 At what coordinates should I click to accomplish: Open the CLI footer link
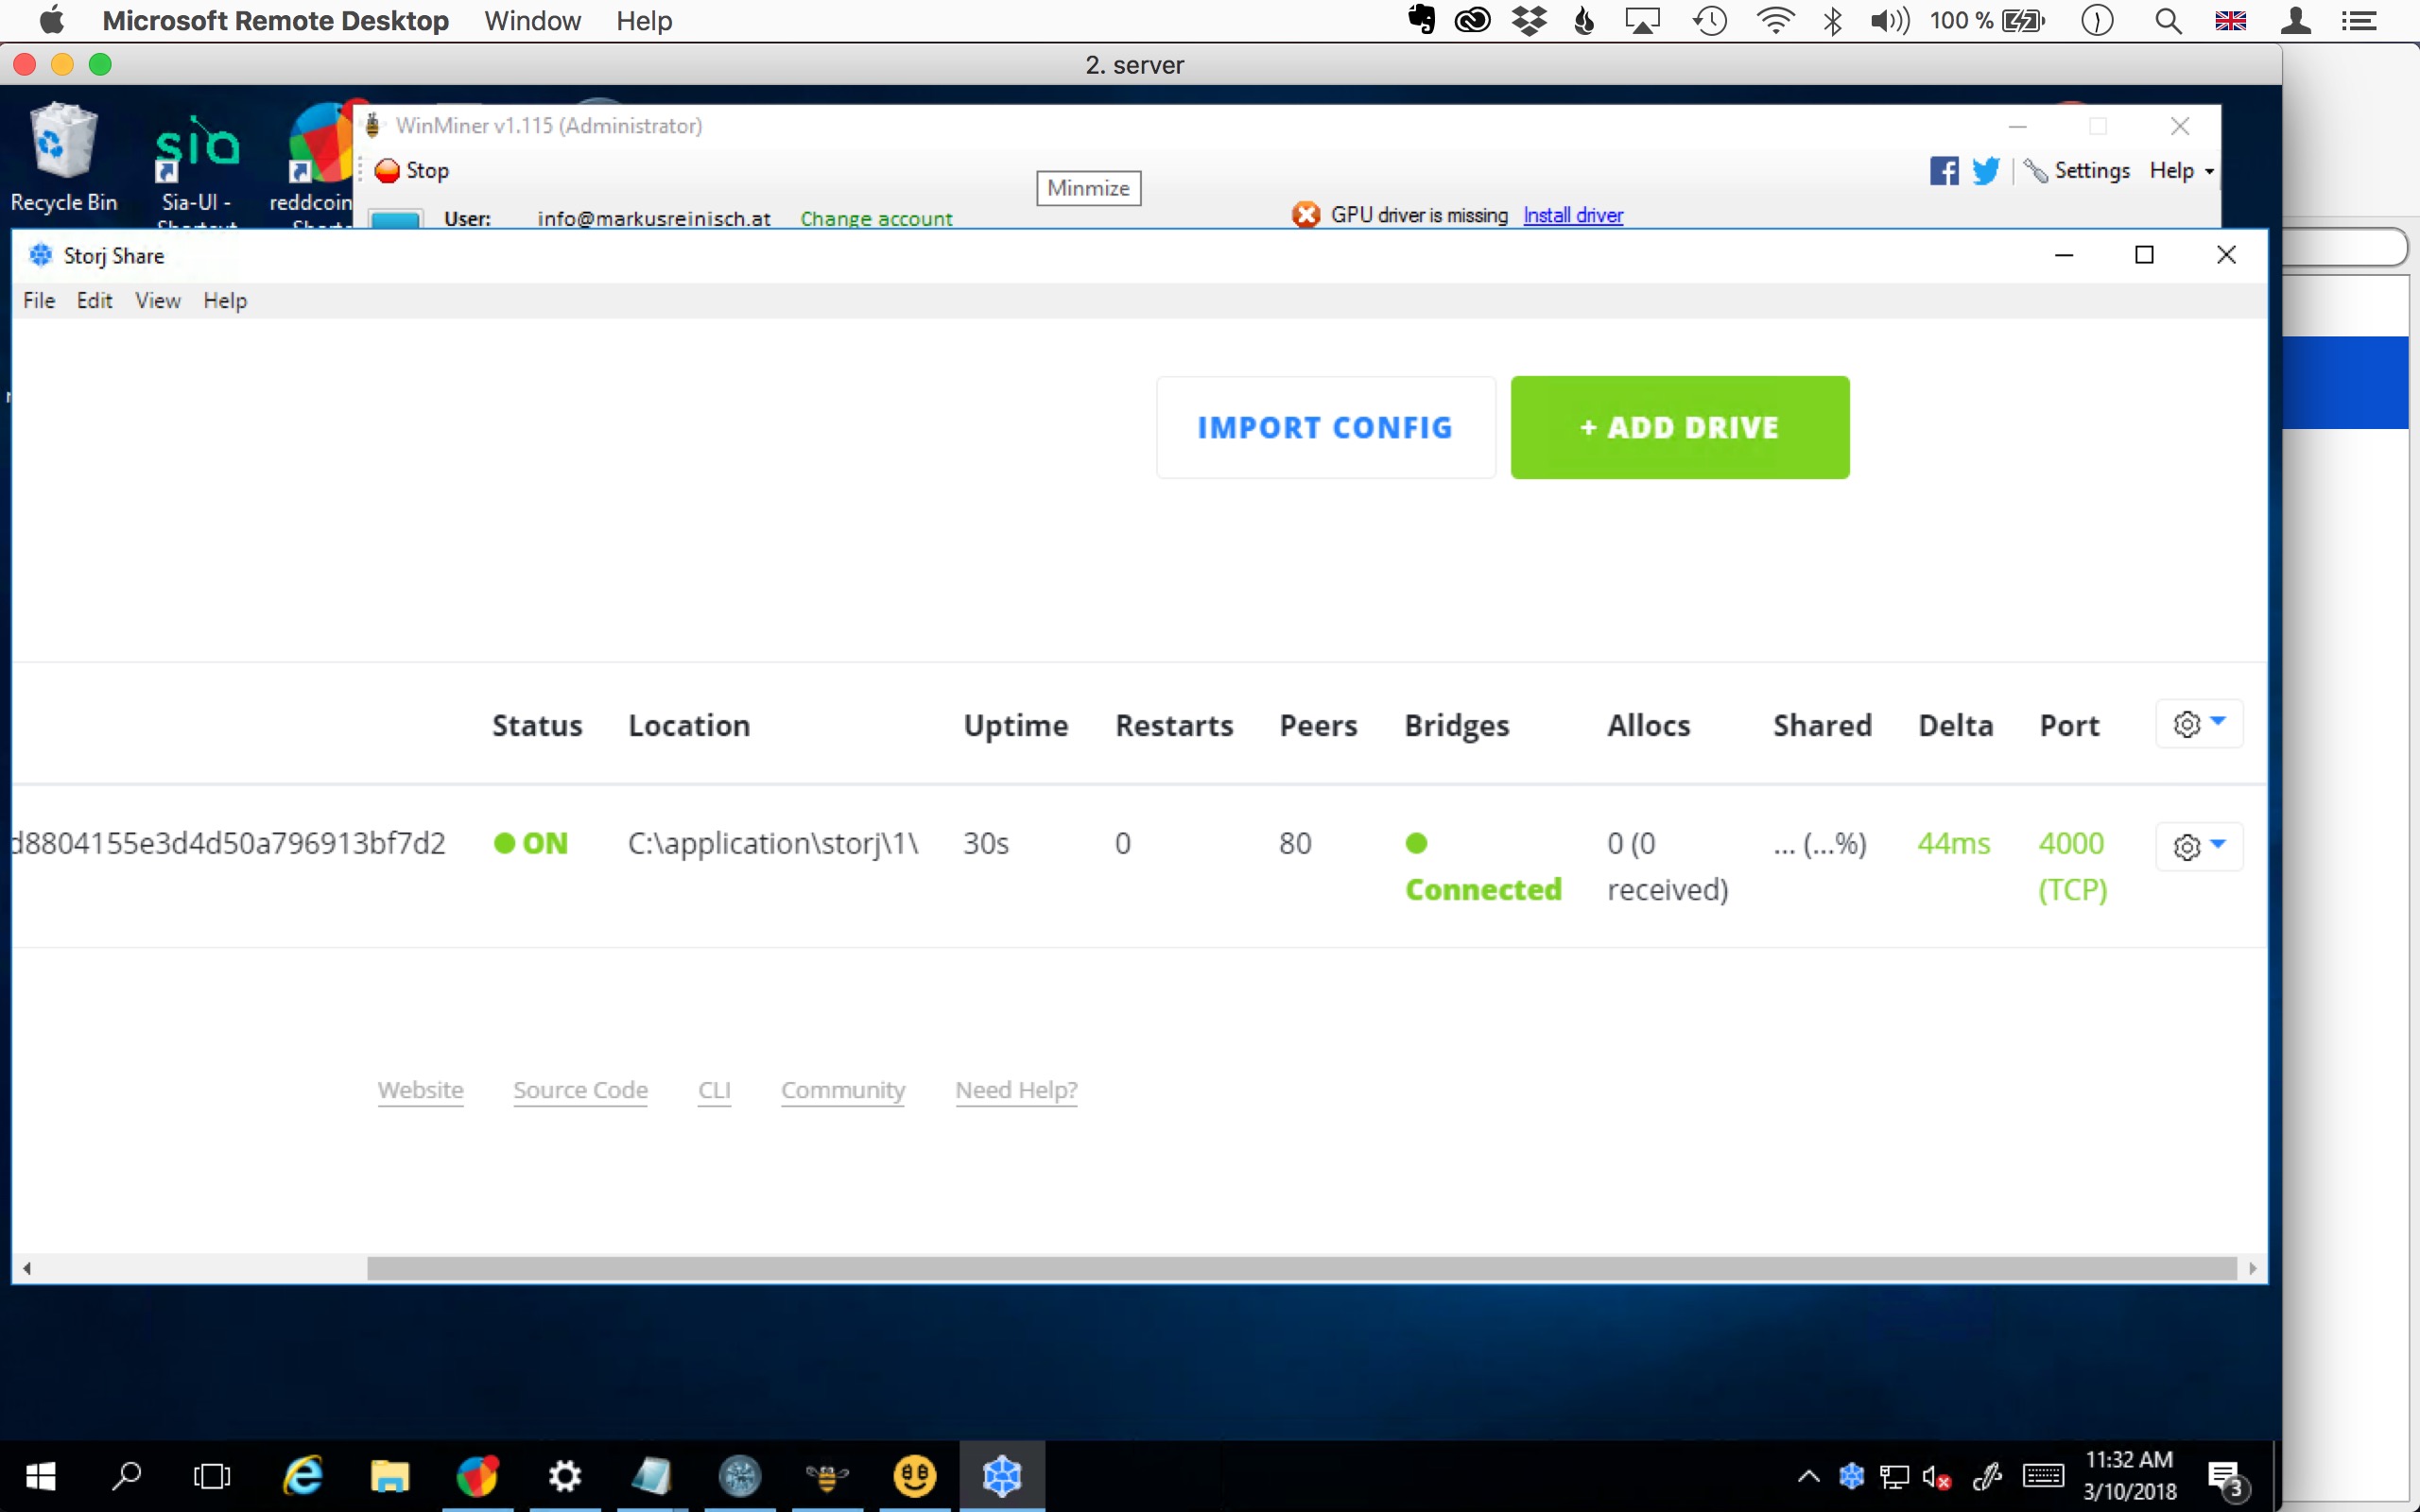tap(714, 1090)
